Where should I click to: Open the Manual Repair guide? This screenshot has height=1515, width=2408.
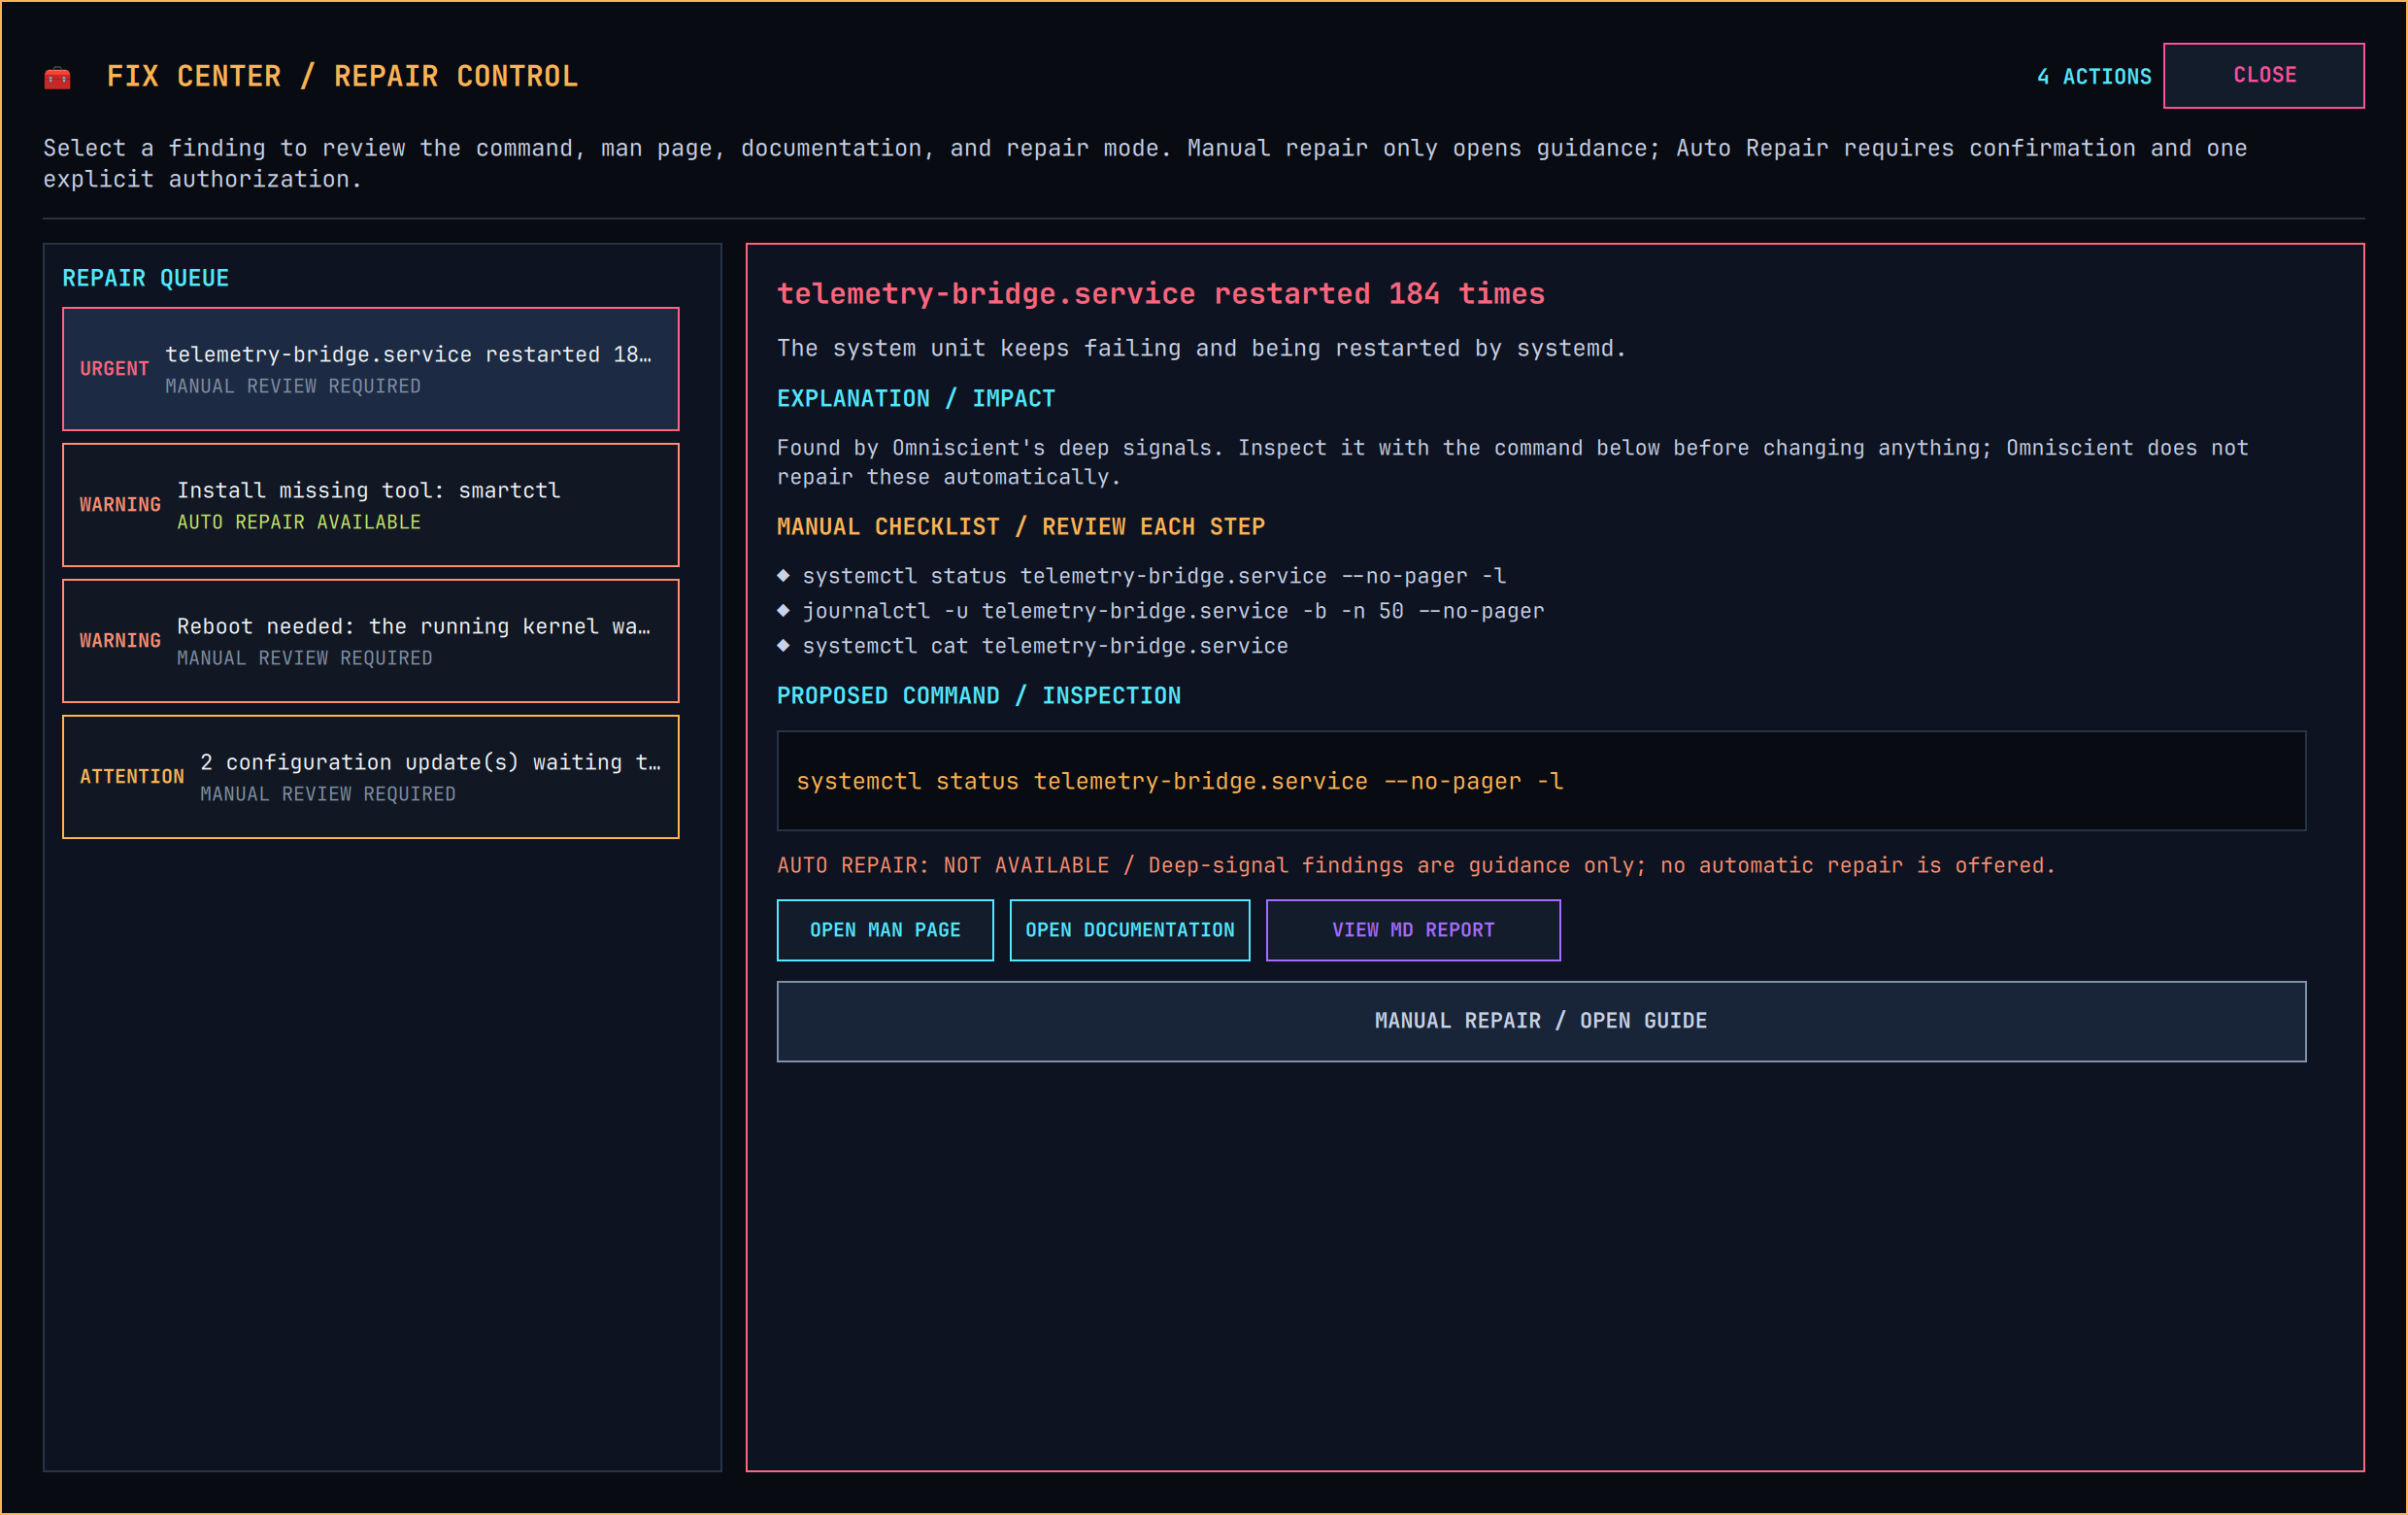1541,1021
